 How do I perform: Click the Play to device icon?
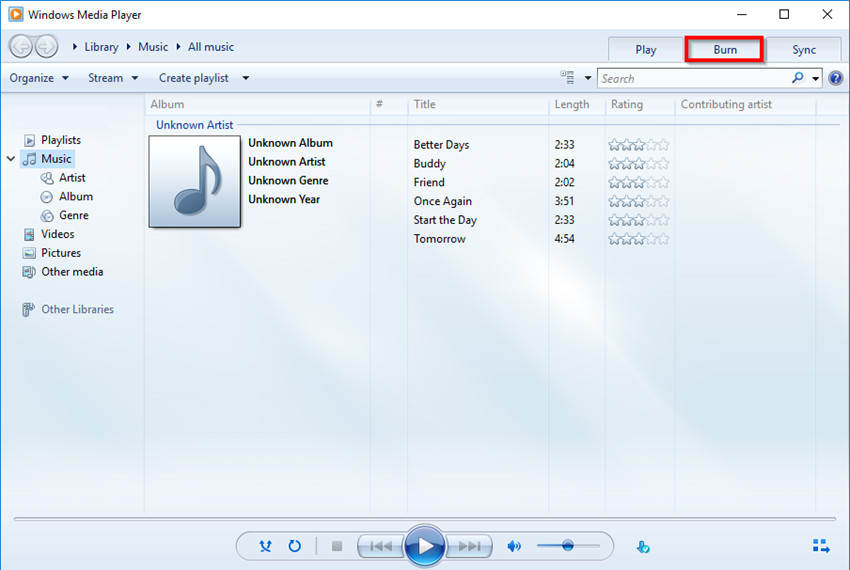644,546
